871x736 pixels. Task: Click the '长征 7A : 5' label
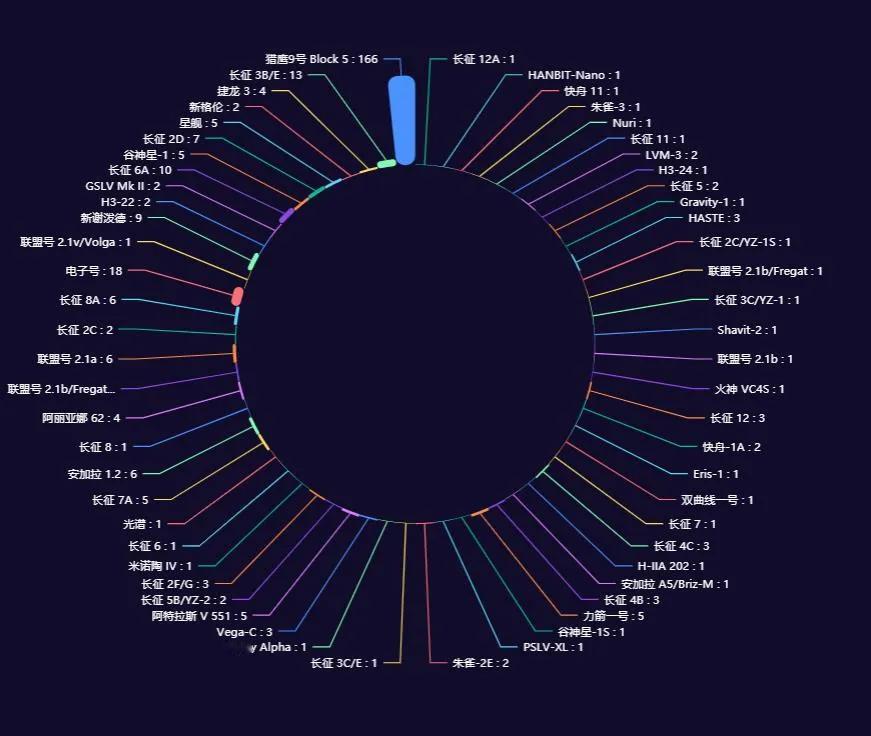pyautogui.click(x=120, y=500)
